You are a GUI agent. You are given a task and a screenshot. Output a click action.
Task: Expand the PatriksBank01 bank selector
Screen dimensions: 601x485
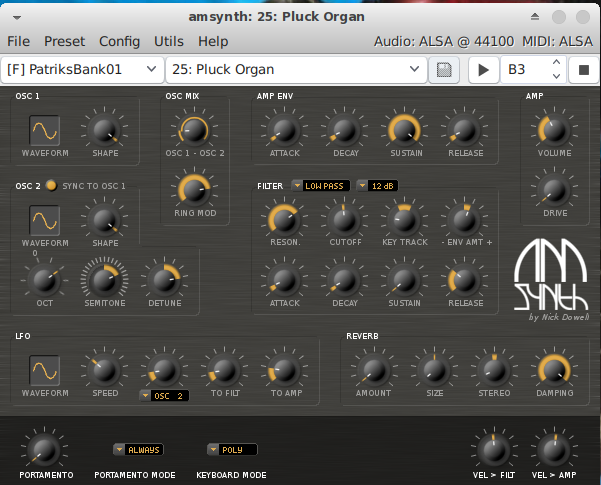[83, 70]
